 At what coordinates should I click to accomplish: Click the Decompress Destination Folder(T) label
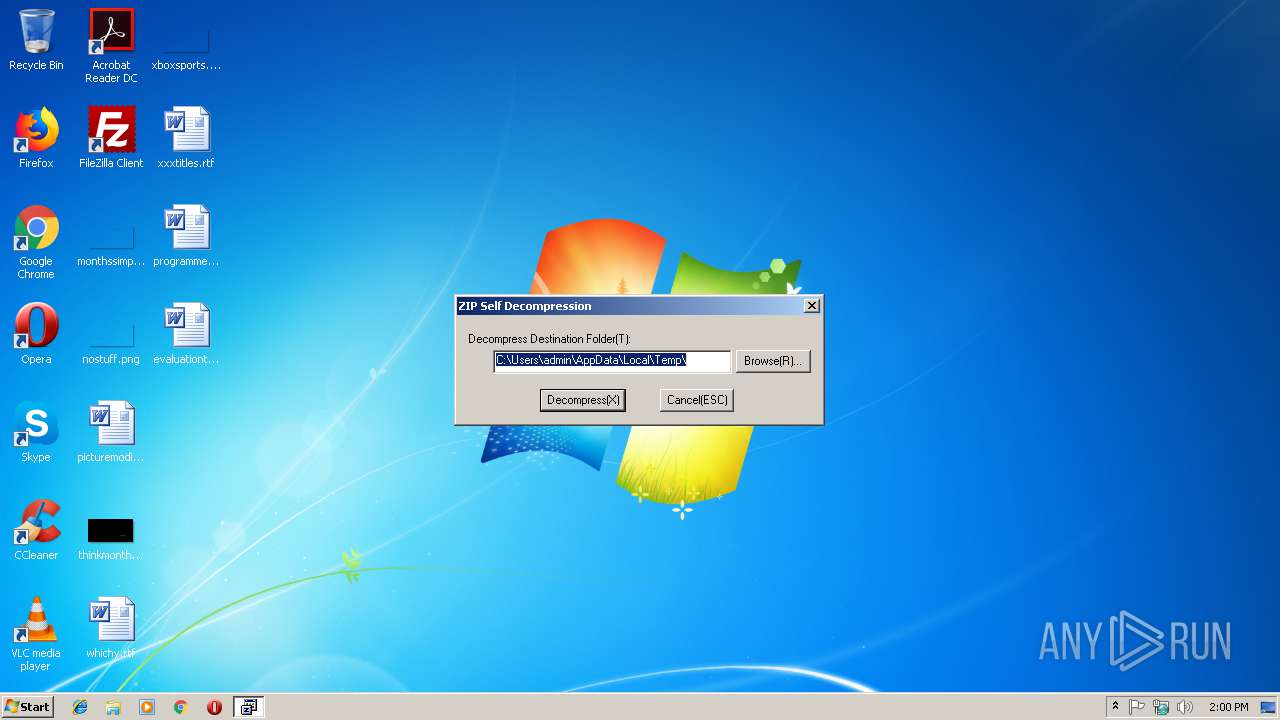coord(549,339)
